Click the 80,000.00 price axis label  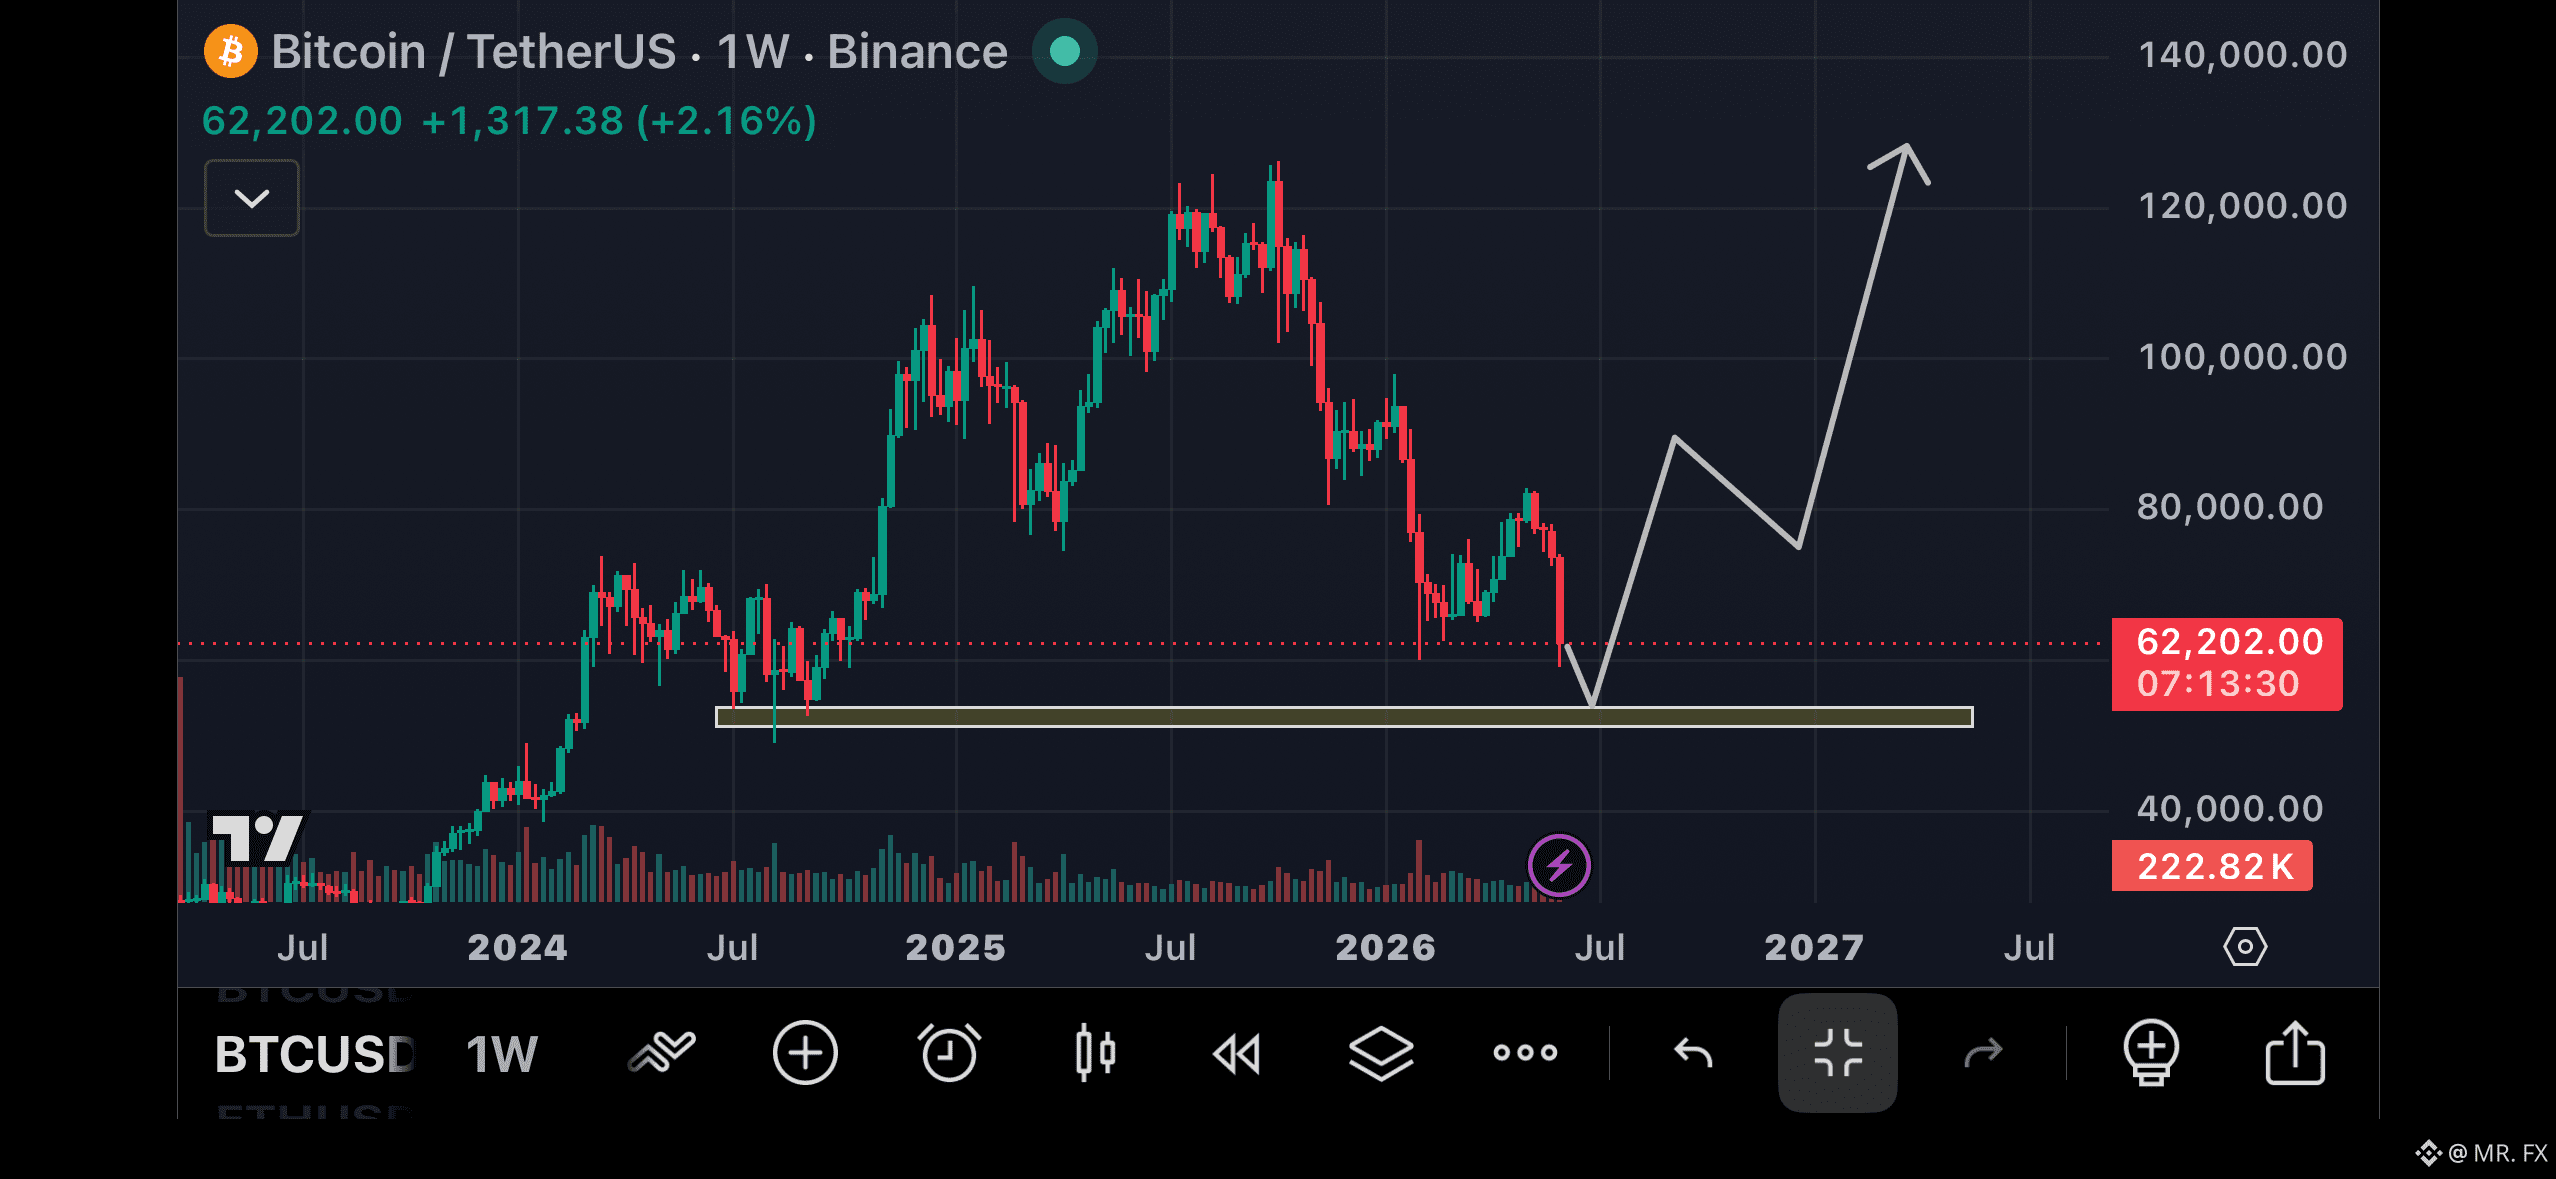coord(2230,507)
